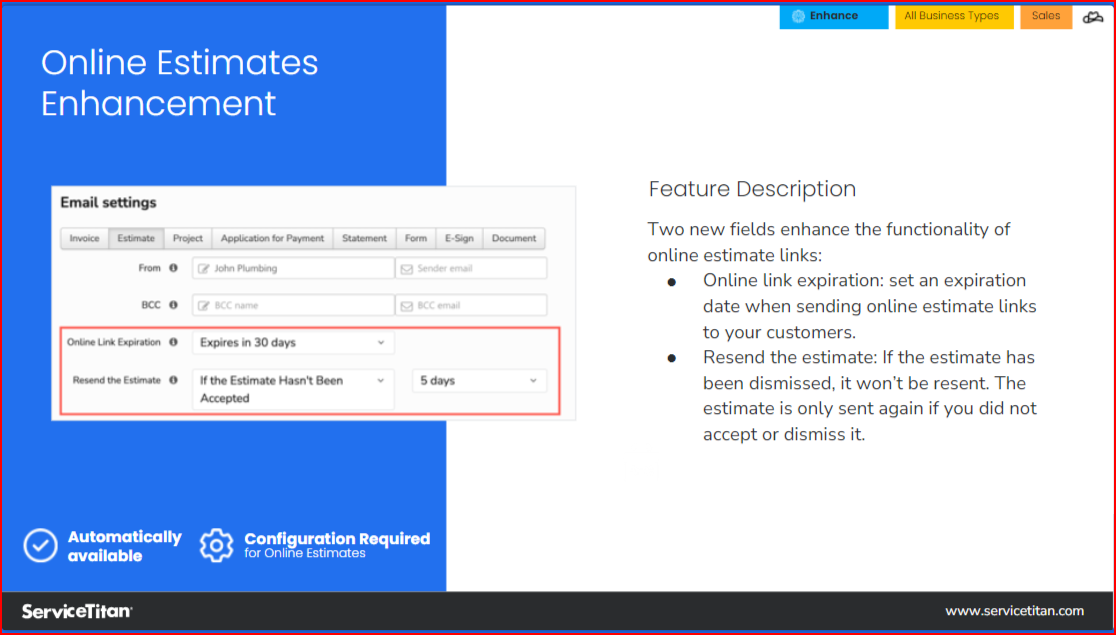Switch to the Project tab
The image size is (1116, 635).
click(188, 238)
